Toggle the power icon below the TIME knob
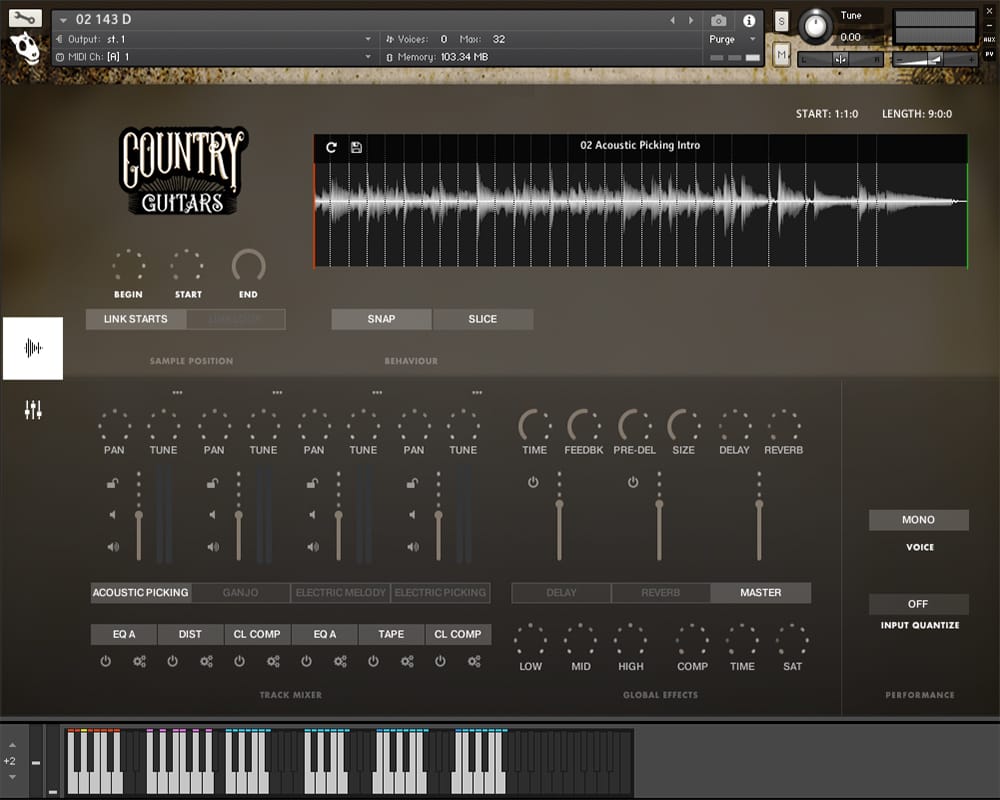The image size is (1000, 800). (533, 482)
